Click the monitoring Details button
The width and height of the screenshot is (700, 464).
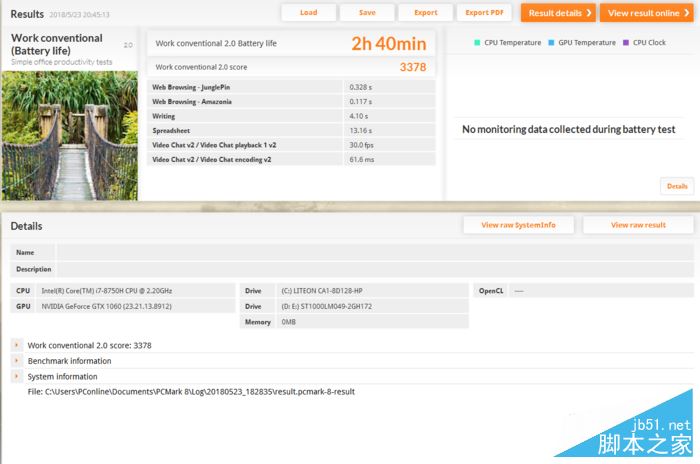(x=677, y=186)
